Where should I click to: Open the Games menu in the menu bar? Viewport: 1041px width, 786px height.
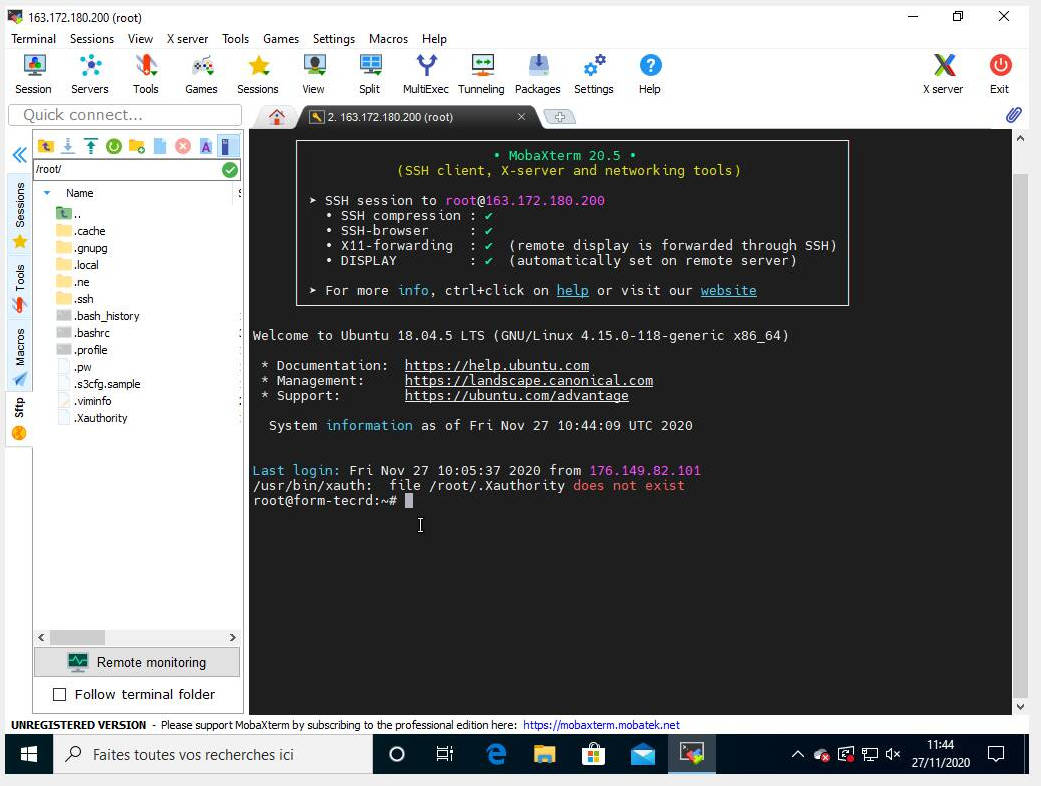coord(281,39)
